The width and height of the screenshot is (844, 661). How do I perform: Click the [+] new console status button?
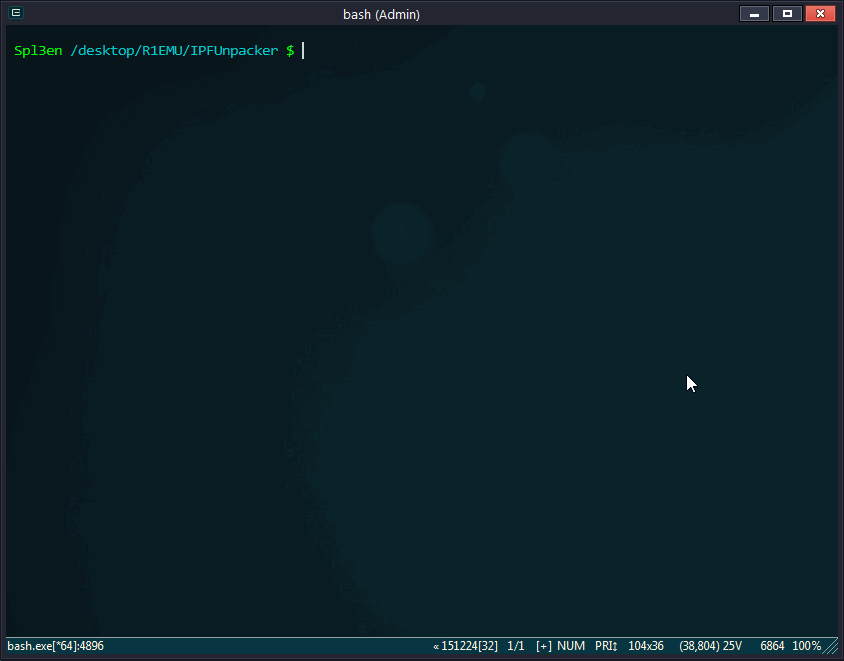click(544, 646)
